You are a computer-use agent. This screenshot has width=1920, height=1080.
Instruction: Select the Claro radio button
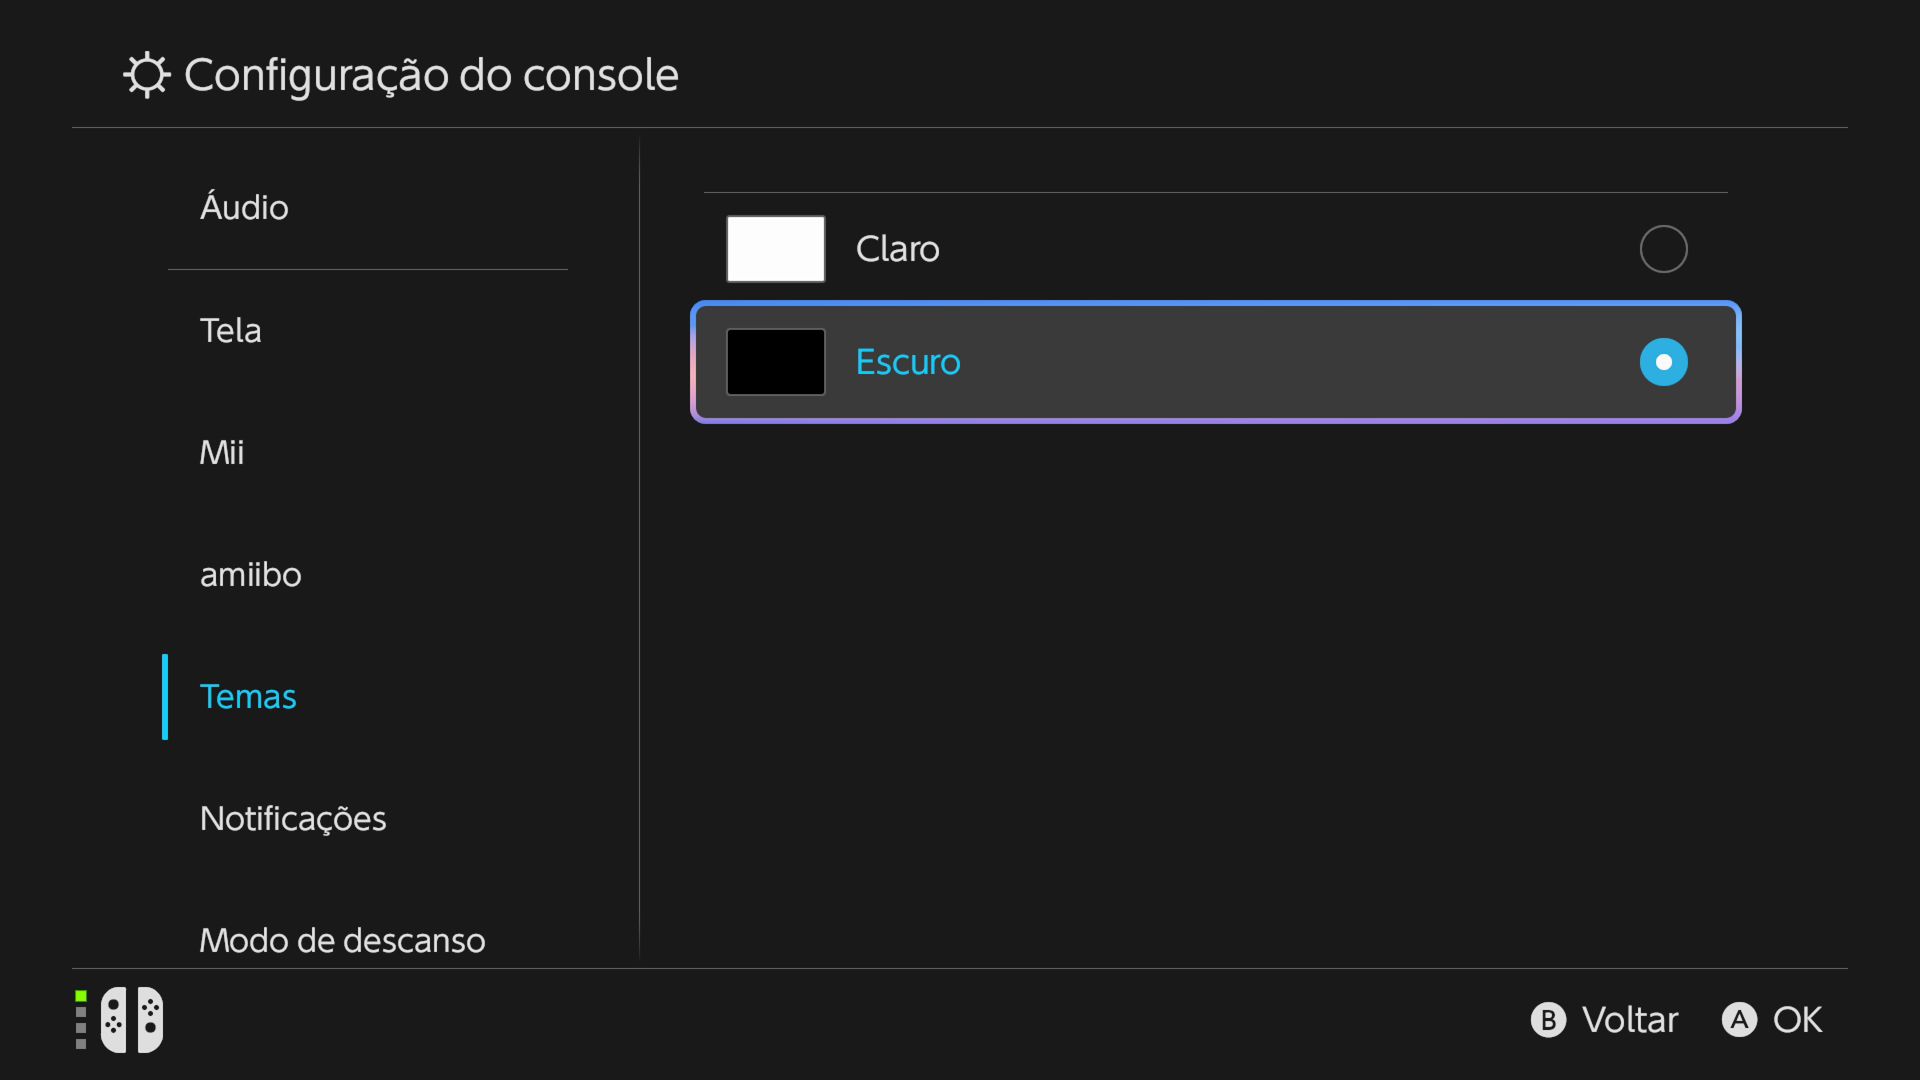(1663, 249)
